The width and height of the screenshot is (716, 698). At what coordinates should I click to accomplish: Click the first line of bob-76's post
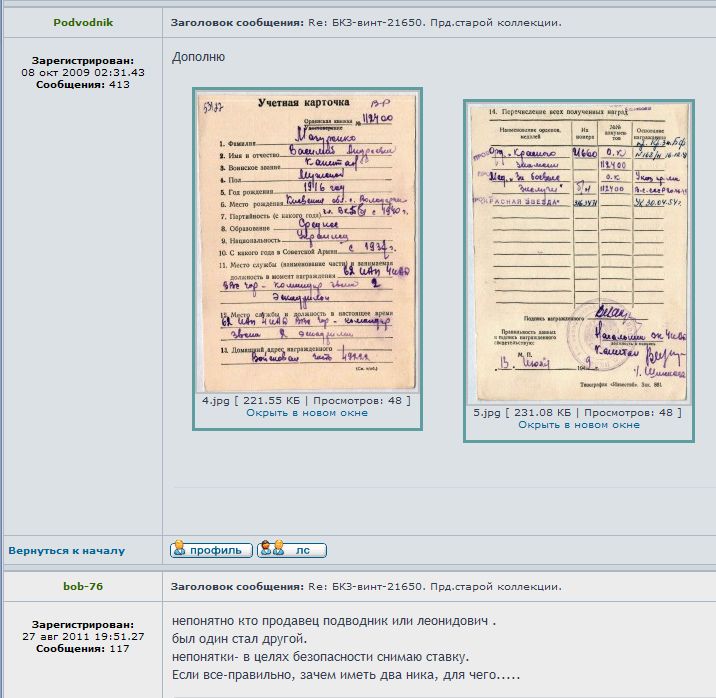pos(333,621)
